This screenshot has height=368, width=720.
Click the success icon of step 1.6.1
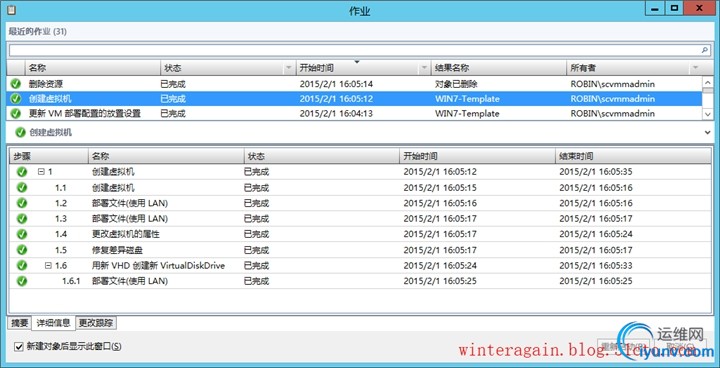(22, 281)
